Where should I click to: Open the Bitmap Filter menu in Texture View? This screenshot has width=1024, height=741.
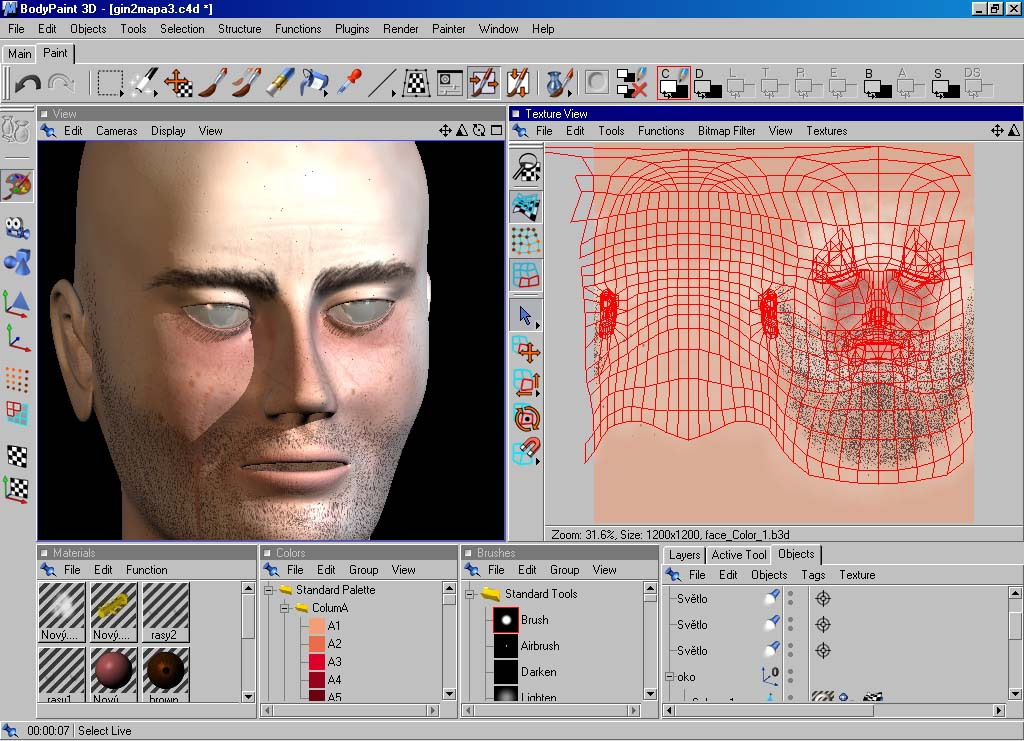point(726,131)
